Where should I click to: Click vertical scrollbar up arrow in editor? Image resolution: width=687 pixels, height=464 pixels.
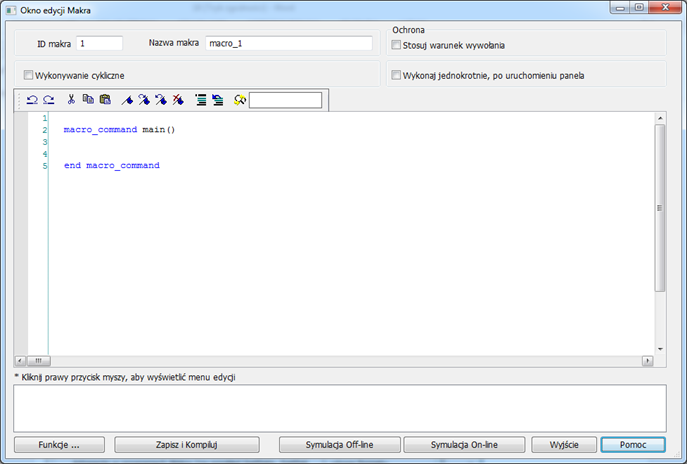660,118
